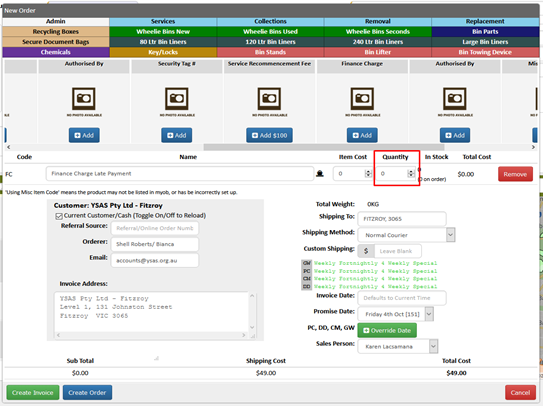Image resolution: width=543 pixels, height=406 pixels.
Task: Click the person icon next to Finance Charge name
Action: [x=320, y=174]
